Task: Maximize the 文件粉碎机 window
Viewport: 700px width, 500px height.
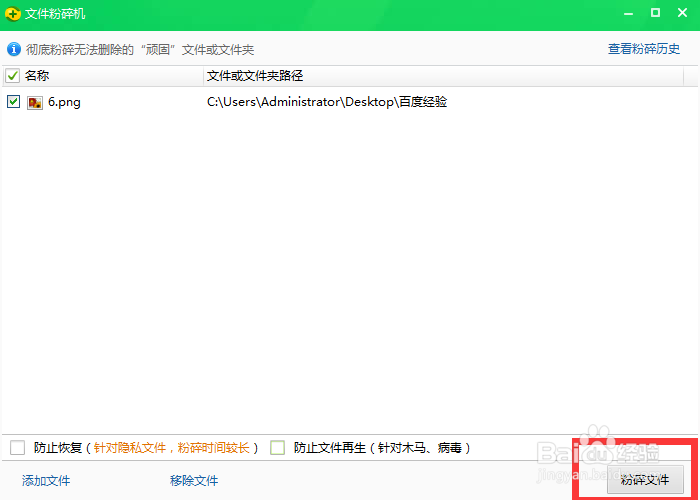Action: coord(655,13)
